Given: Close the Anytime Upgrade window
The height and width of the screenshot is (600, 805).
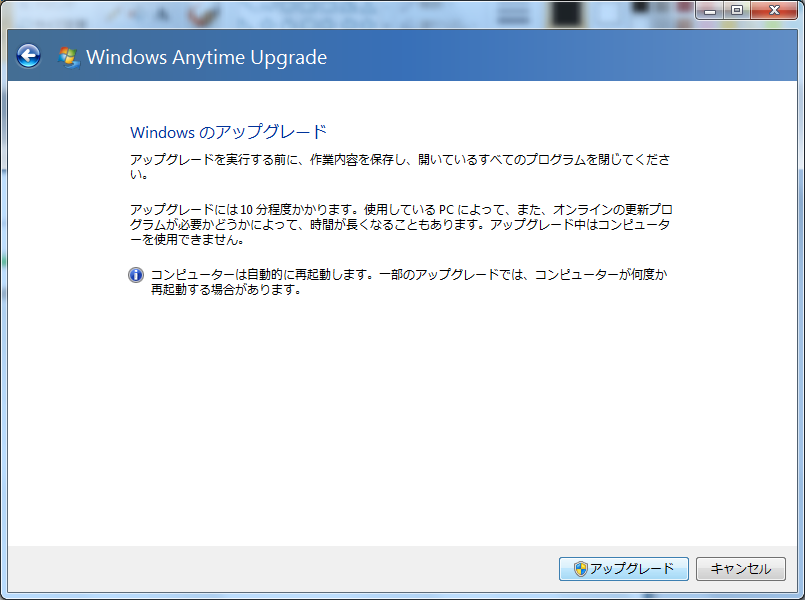Looking at the screenshot, I should click(x=774, y=10).
